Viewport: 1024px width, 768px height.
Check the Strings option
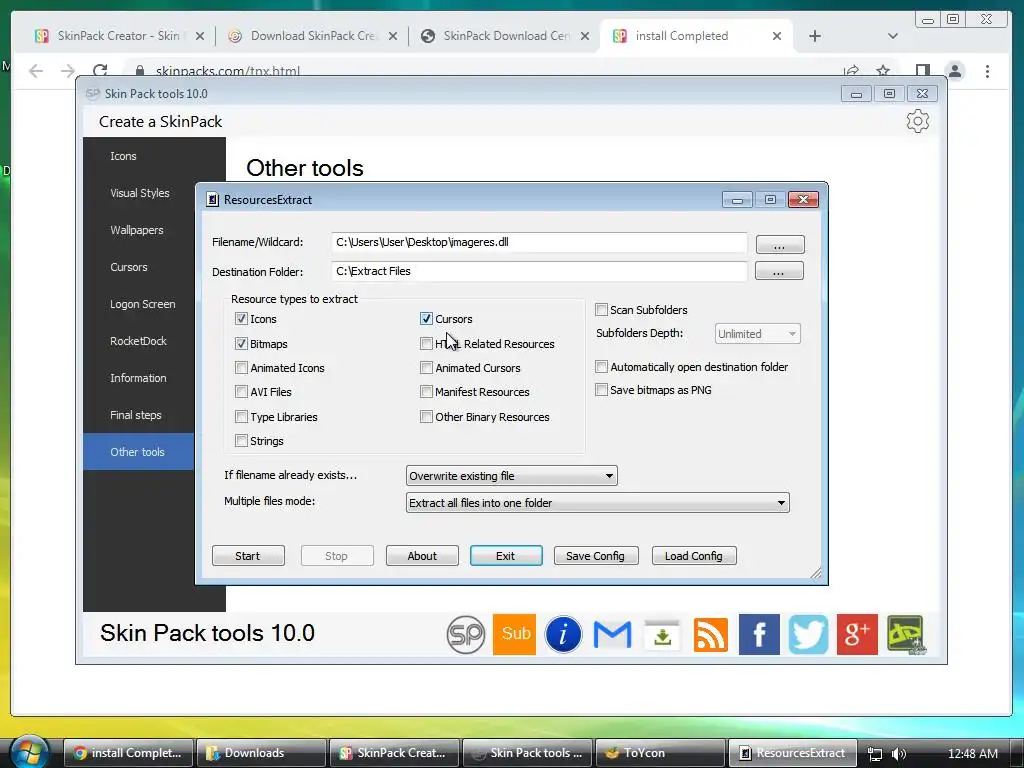241,441
